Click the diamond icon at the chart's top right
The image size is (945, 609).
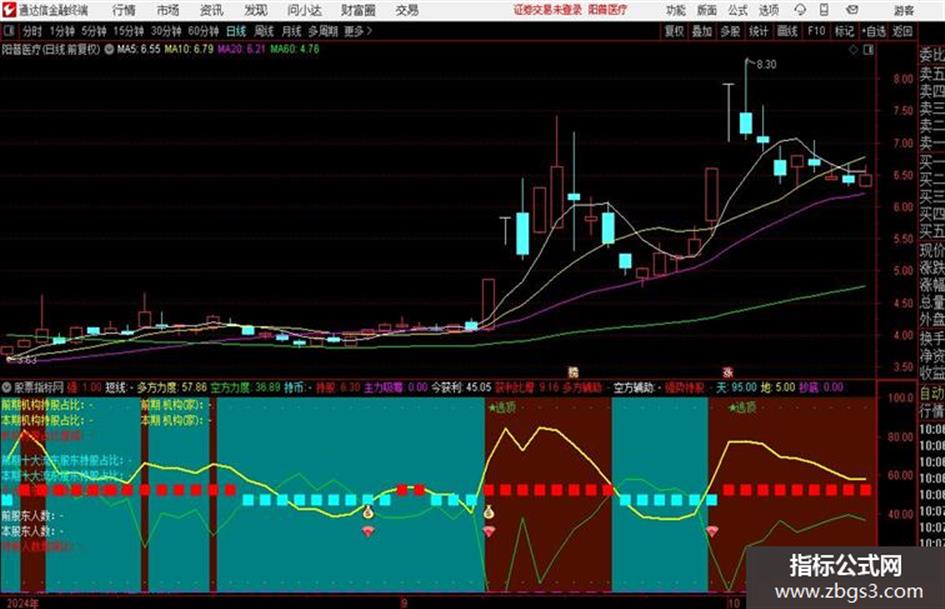click(x=853, y=50)
